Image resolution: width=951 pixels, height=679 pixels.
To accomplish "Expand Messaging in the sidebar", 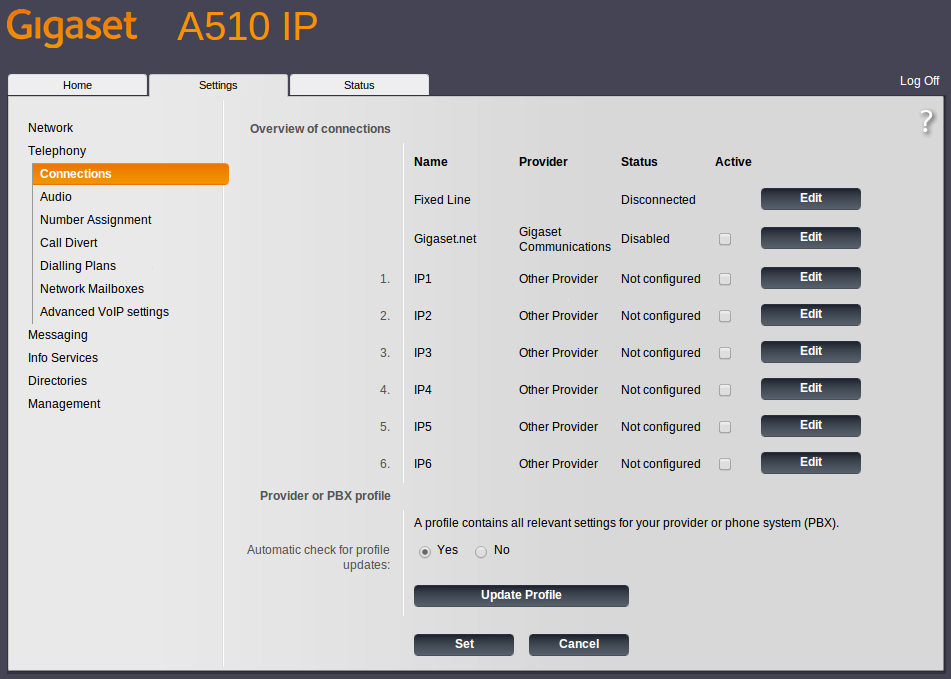I will click(x=57, y=335).
